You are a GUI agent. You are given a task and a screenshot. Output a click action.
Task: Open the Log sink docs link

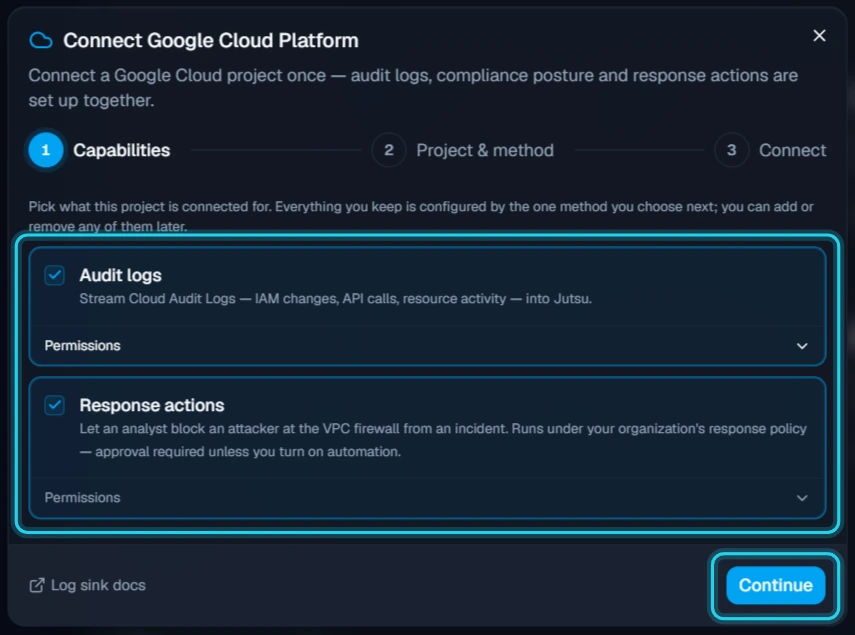click(x=87, y=585)
